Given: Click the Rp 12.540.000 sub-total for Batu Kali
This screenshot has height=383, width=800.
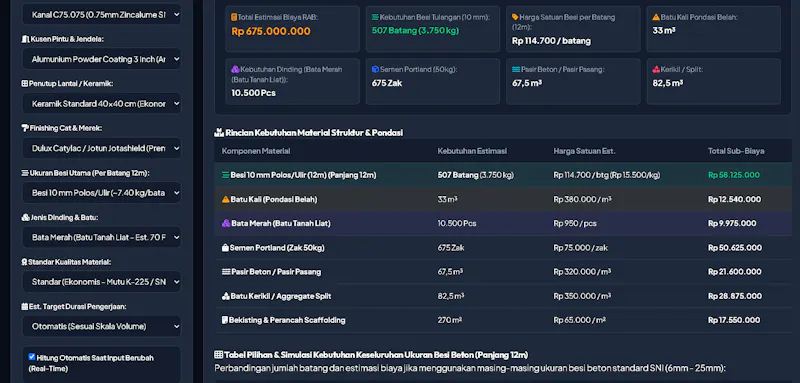Looking at the screenshot, I should tap(735, 199).
